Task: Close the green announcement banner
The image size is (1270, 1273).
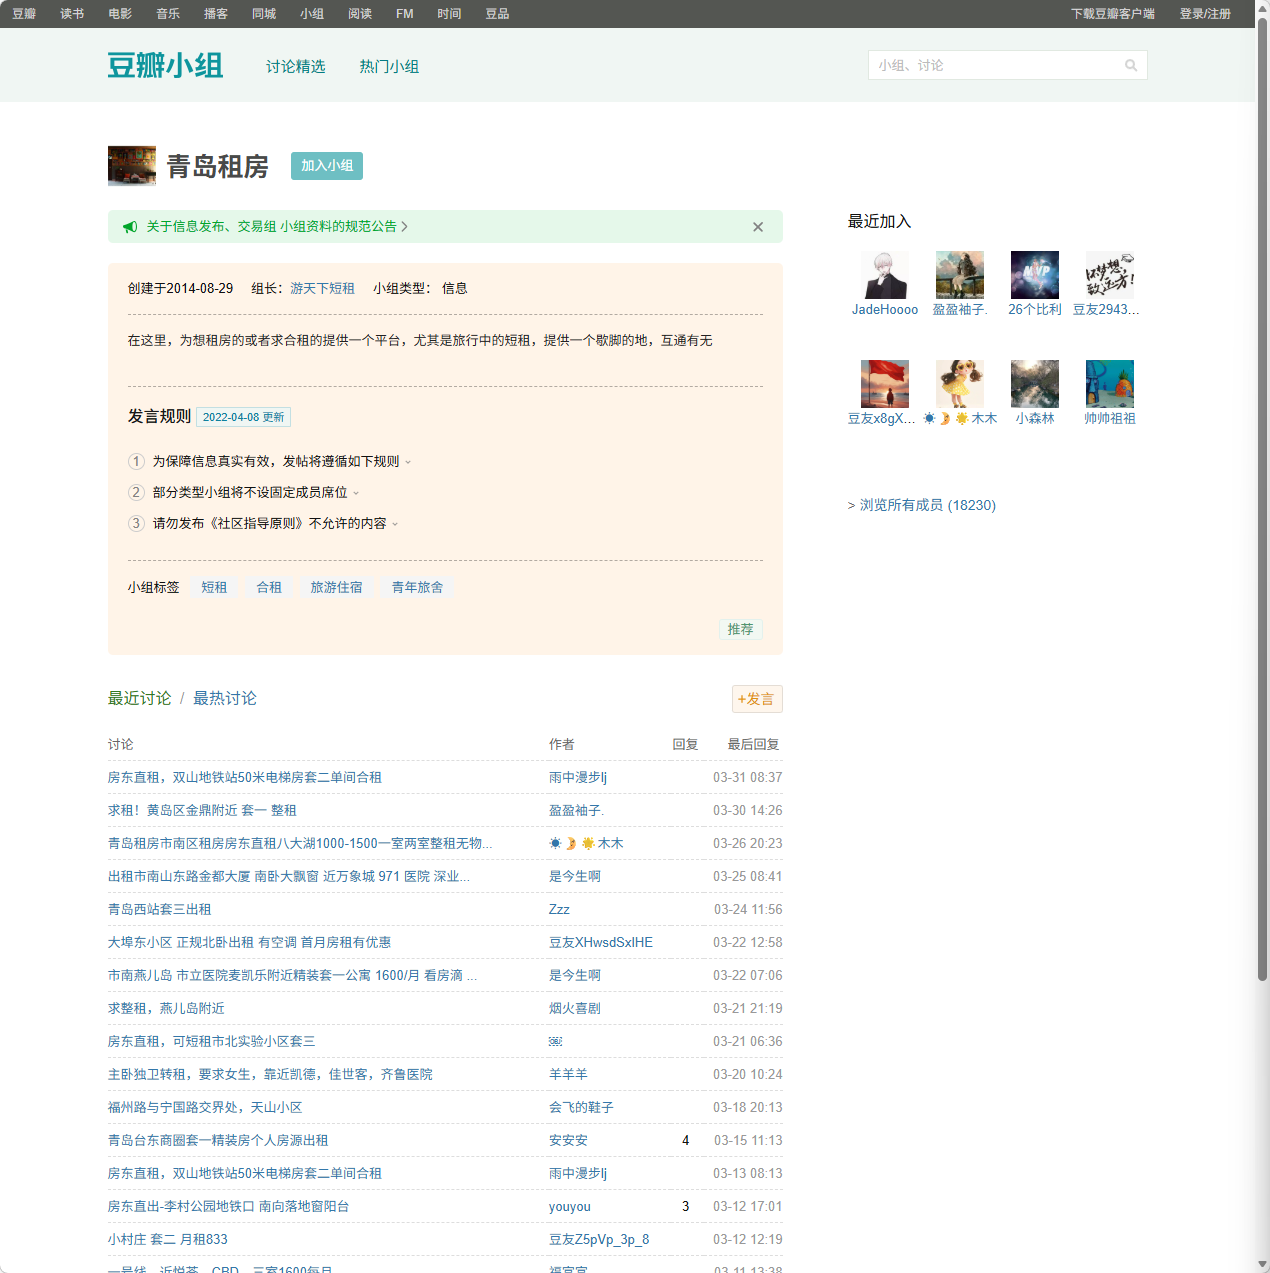Action: [758, 227]
